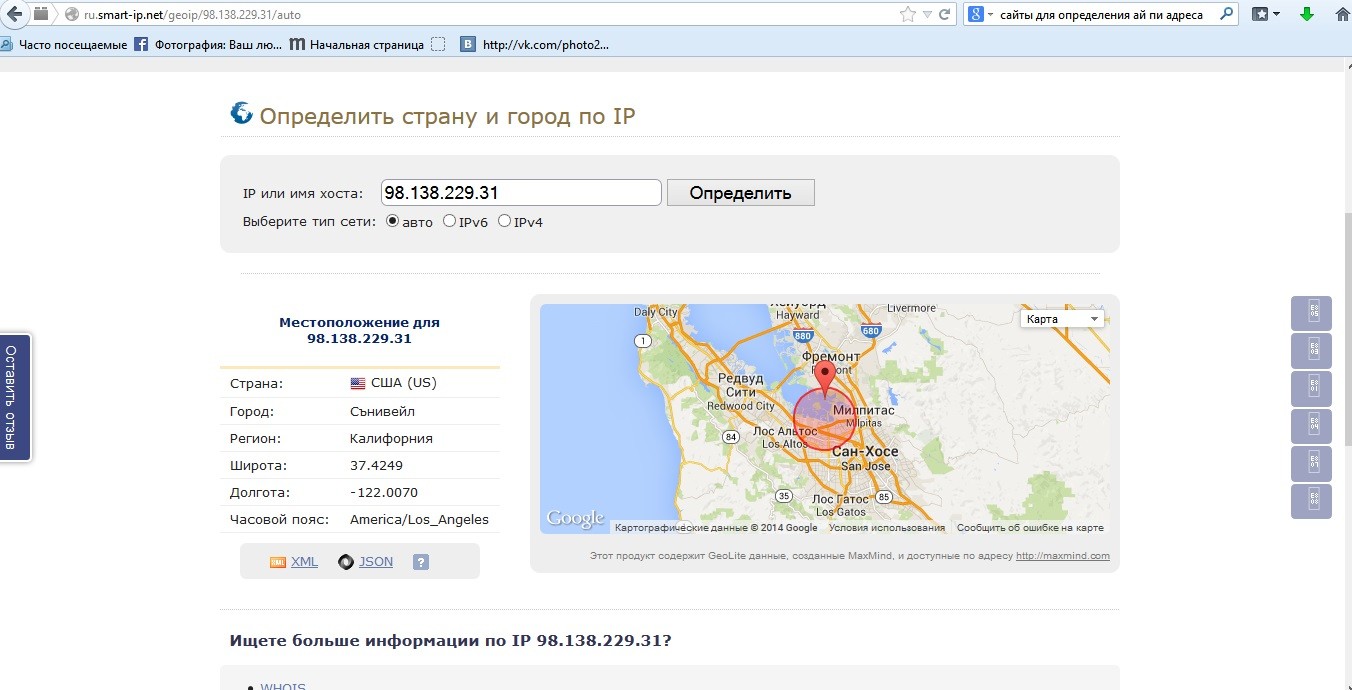Click the time zone value America/Los_Angeles
Viewport: 1352px width, 690px height.
tap(419, 519)
